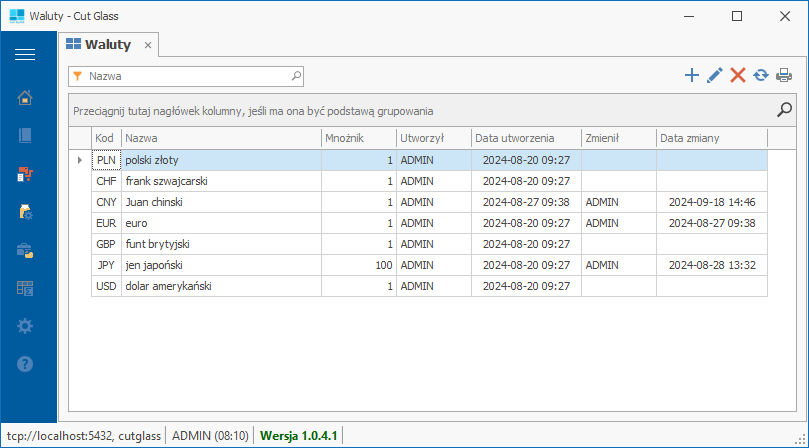Image resolution: width=809 pixels, height=448 pixels.
Task: Sort by the Kod column header
Action: tap(105, 138)
